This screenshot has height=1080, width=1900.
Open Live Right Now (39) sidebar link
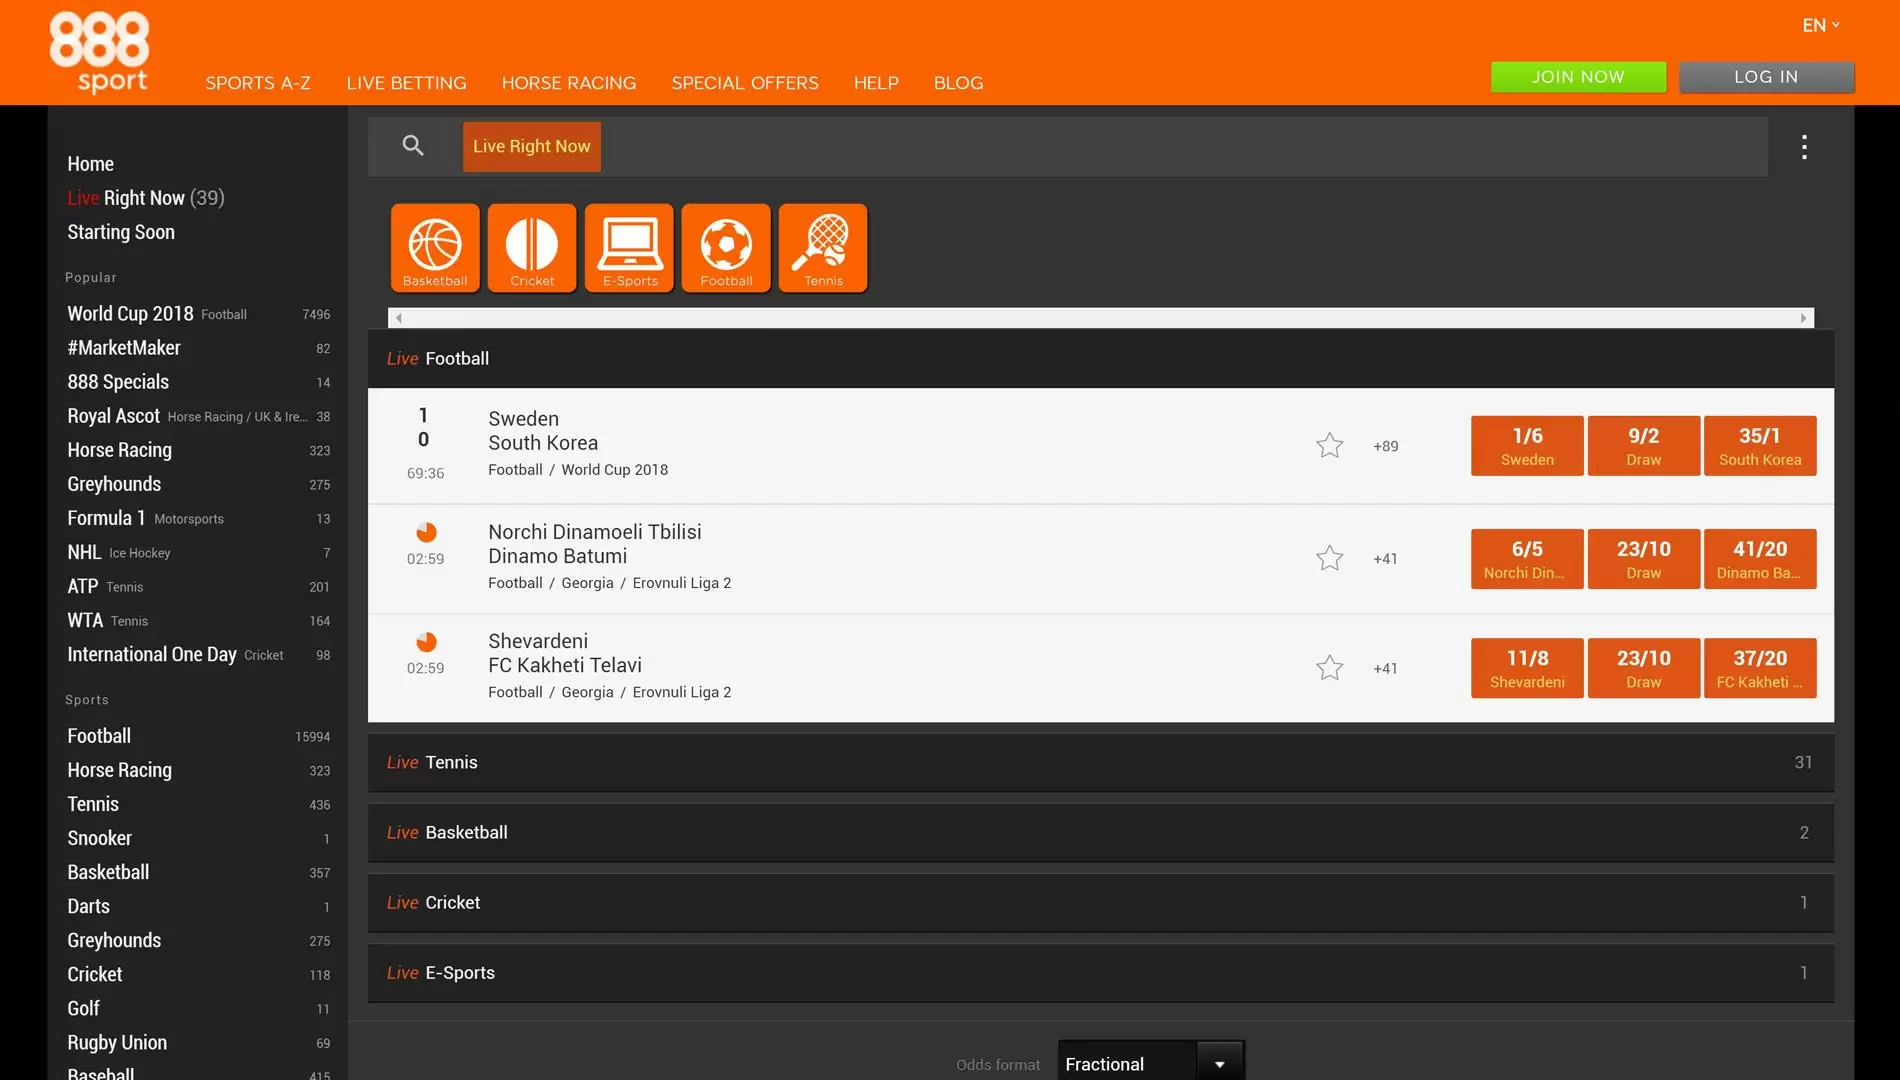[146, 198]
